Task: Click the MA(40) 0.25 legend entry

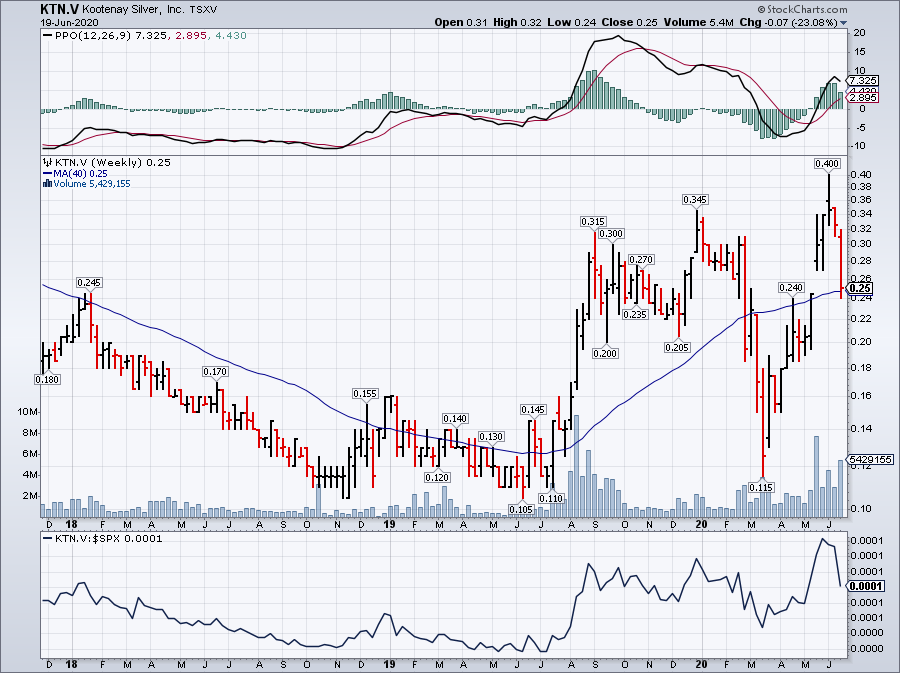Action: (75, 173)
